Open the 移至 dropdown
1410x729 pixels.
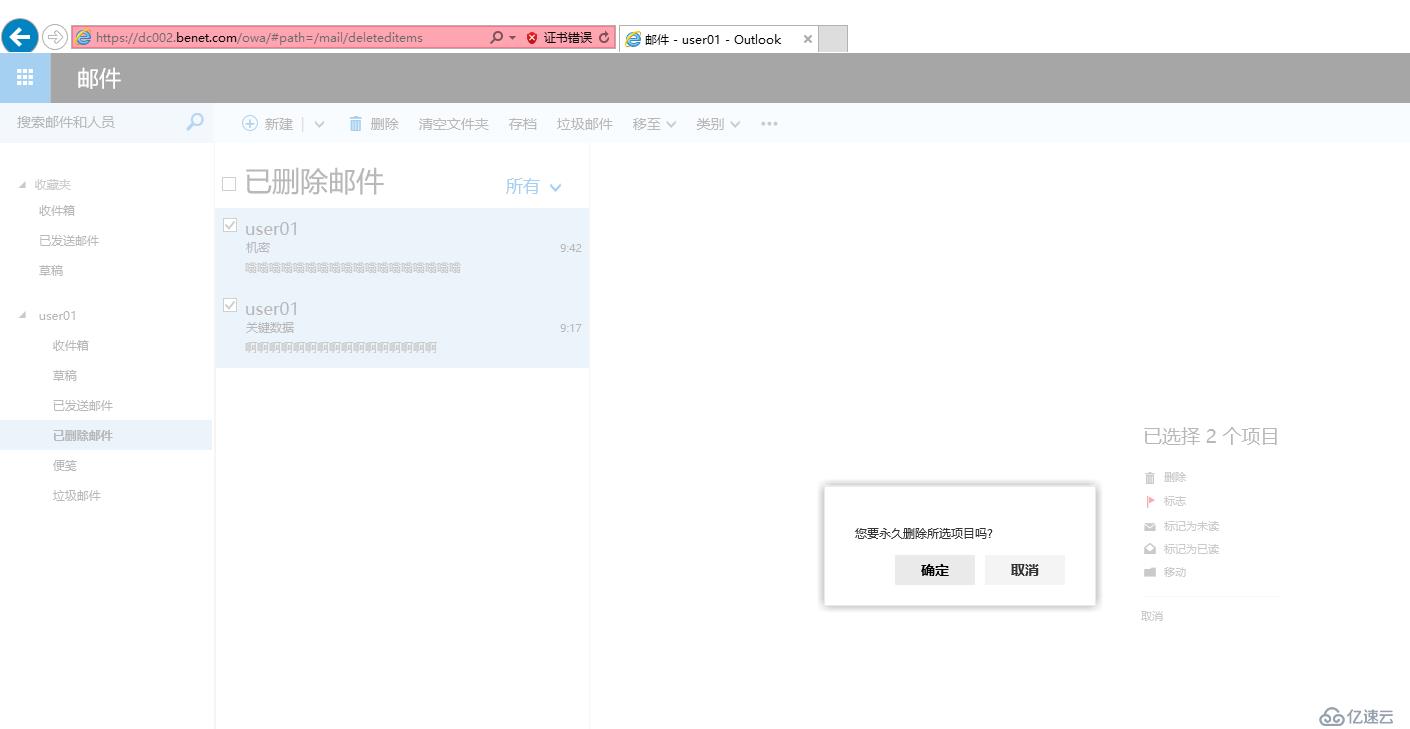click(x=654, y=124)
